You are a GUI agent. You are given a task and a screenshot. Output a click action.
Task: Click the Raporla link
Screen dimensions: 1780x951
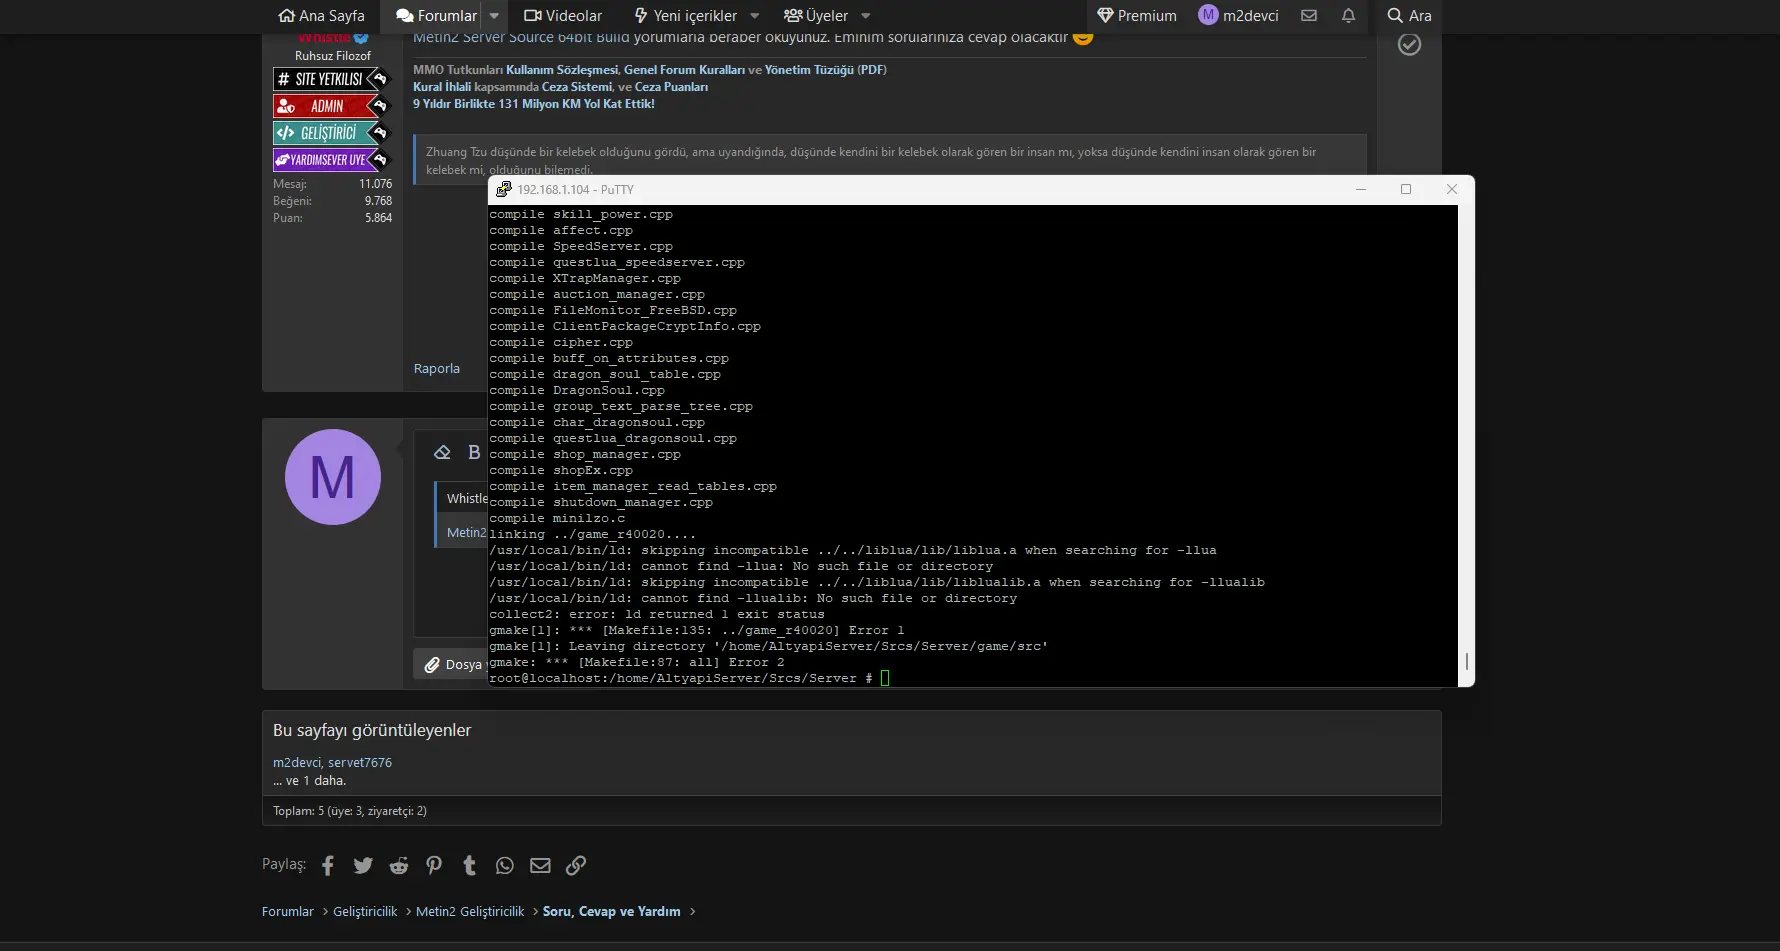pos(437,369)
